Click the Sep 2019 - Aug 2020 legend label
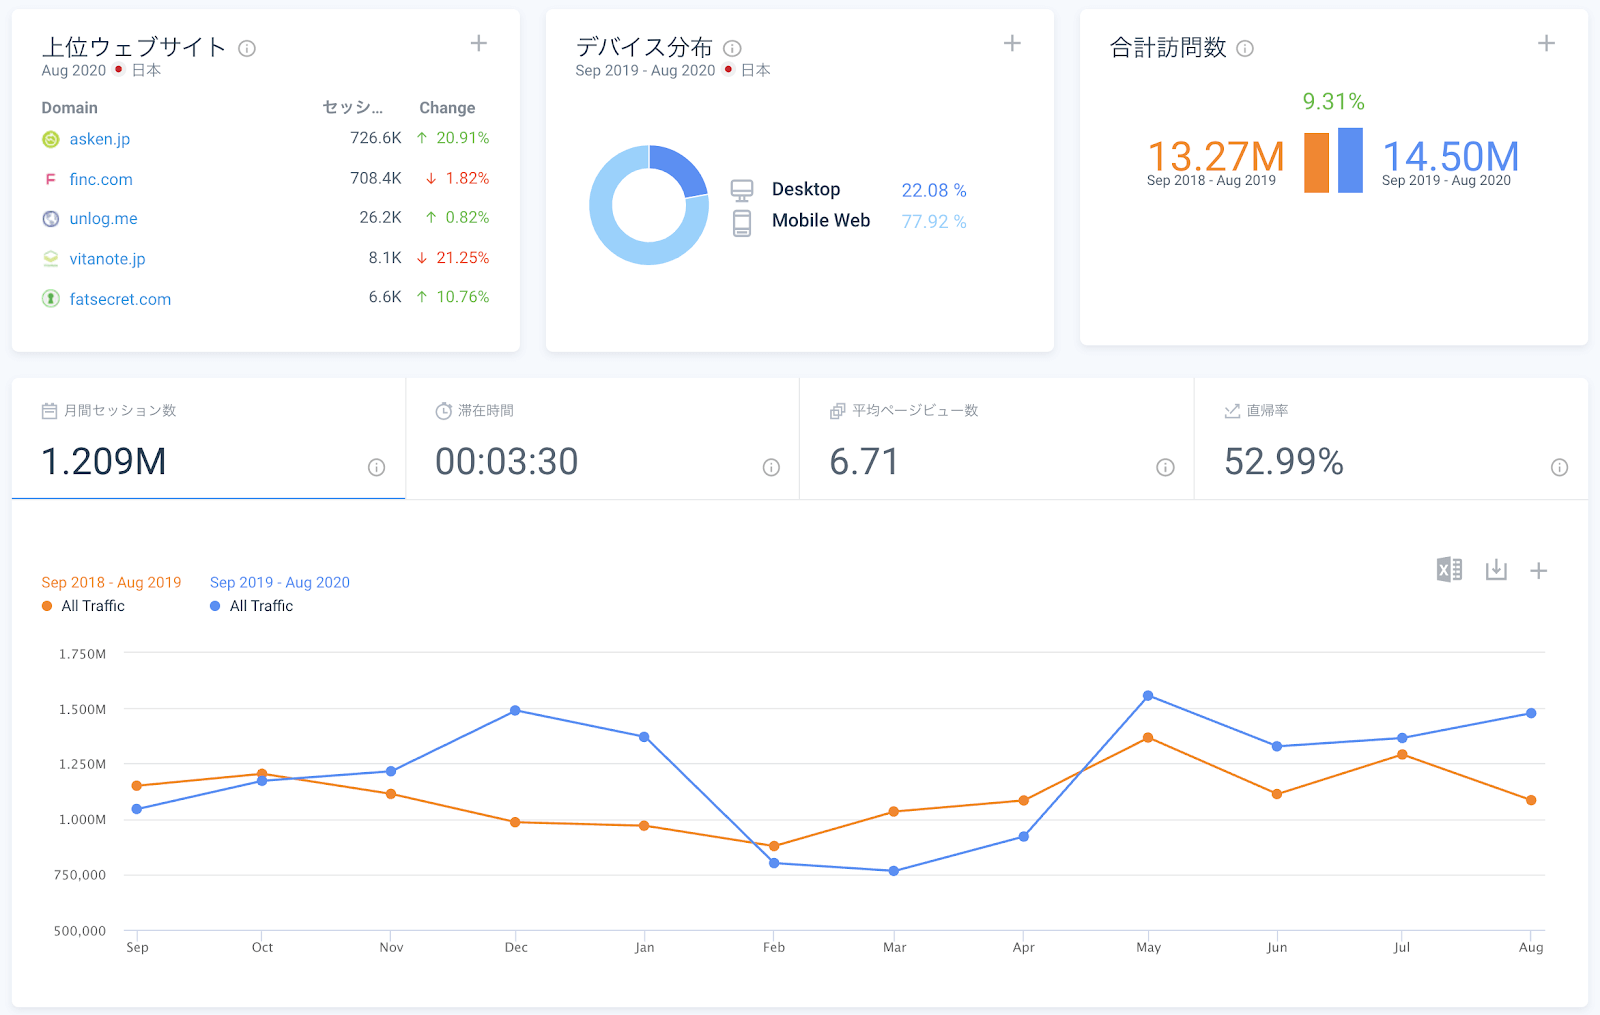 point(280,582)
